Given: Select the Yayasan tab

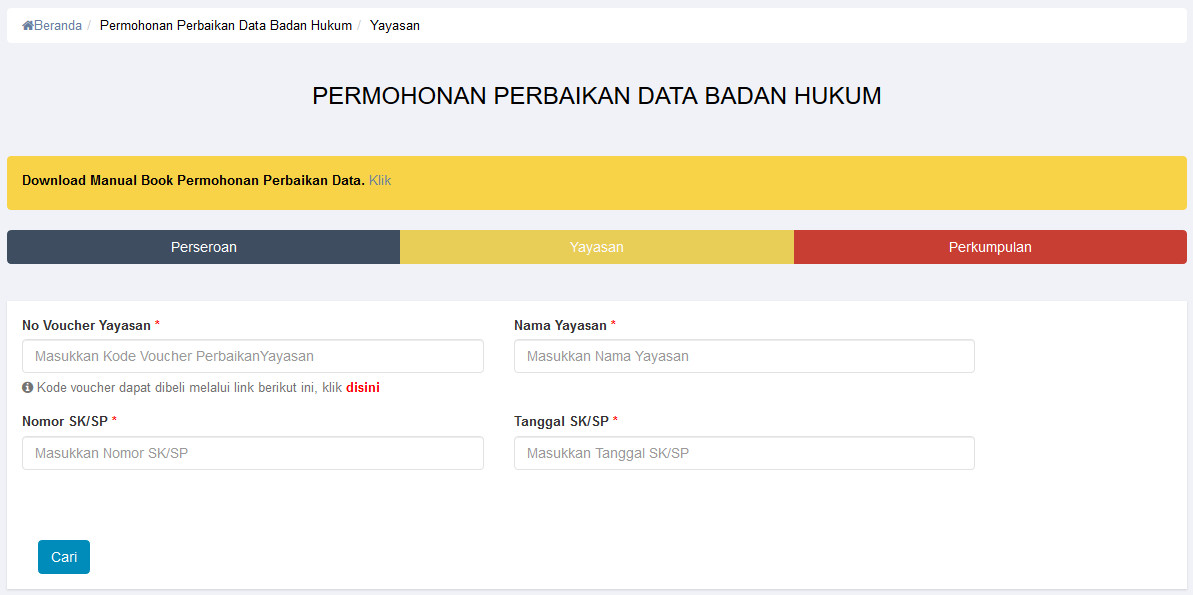Looking at the screenshot, I should (x=597, y=247).
